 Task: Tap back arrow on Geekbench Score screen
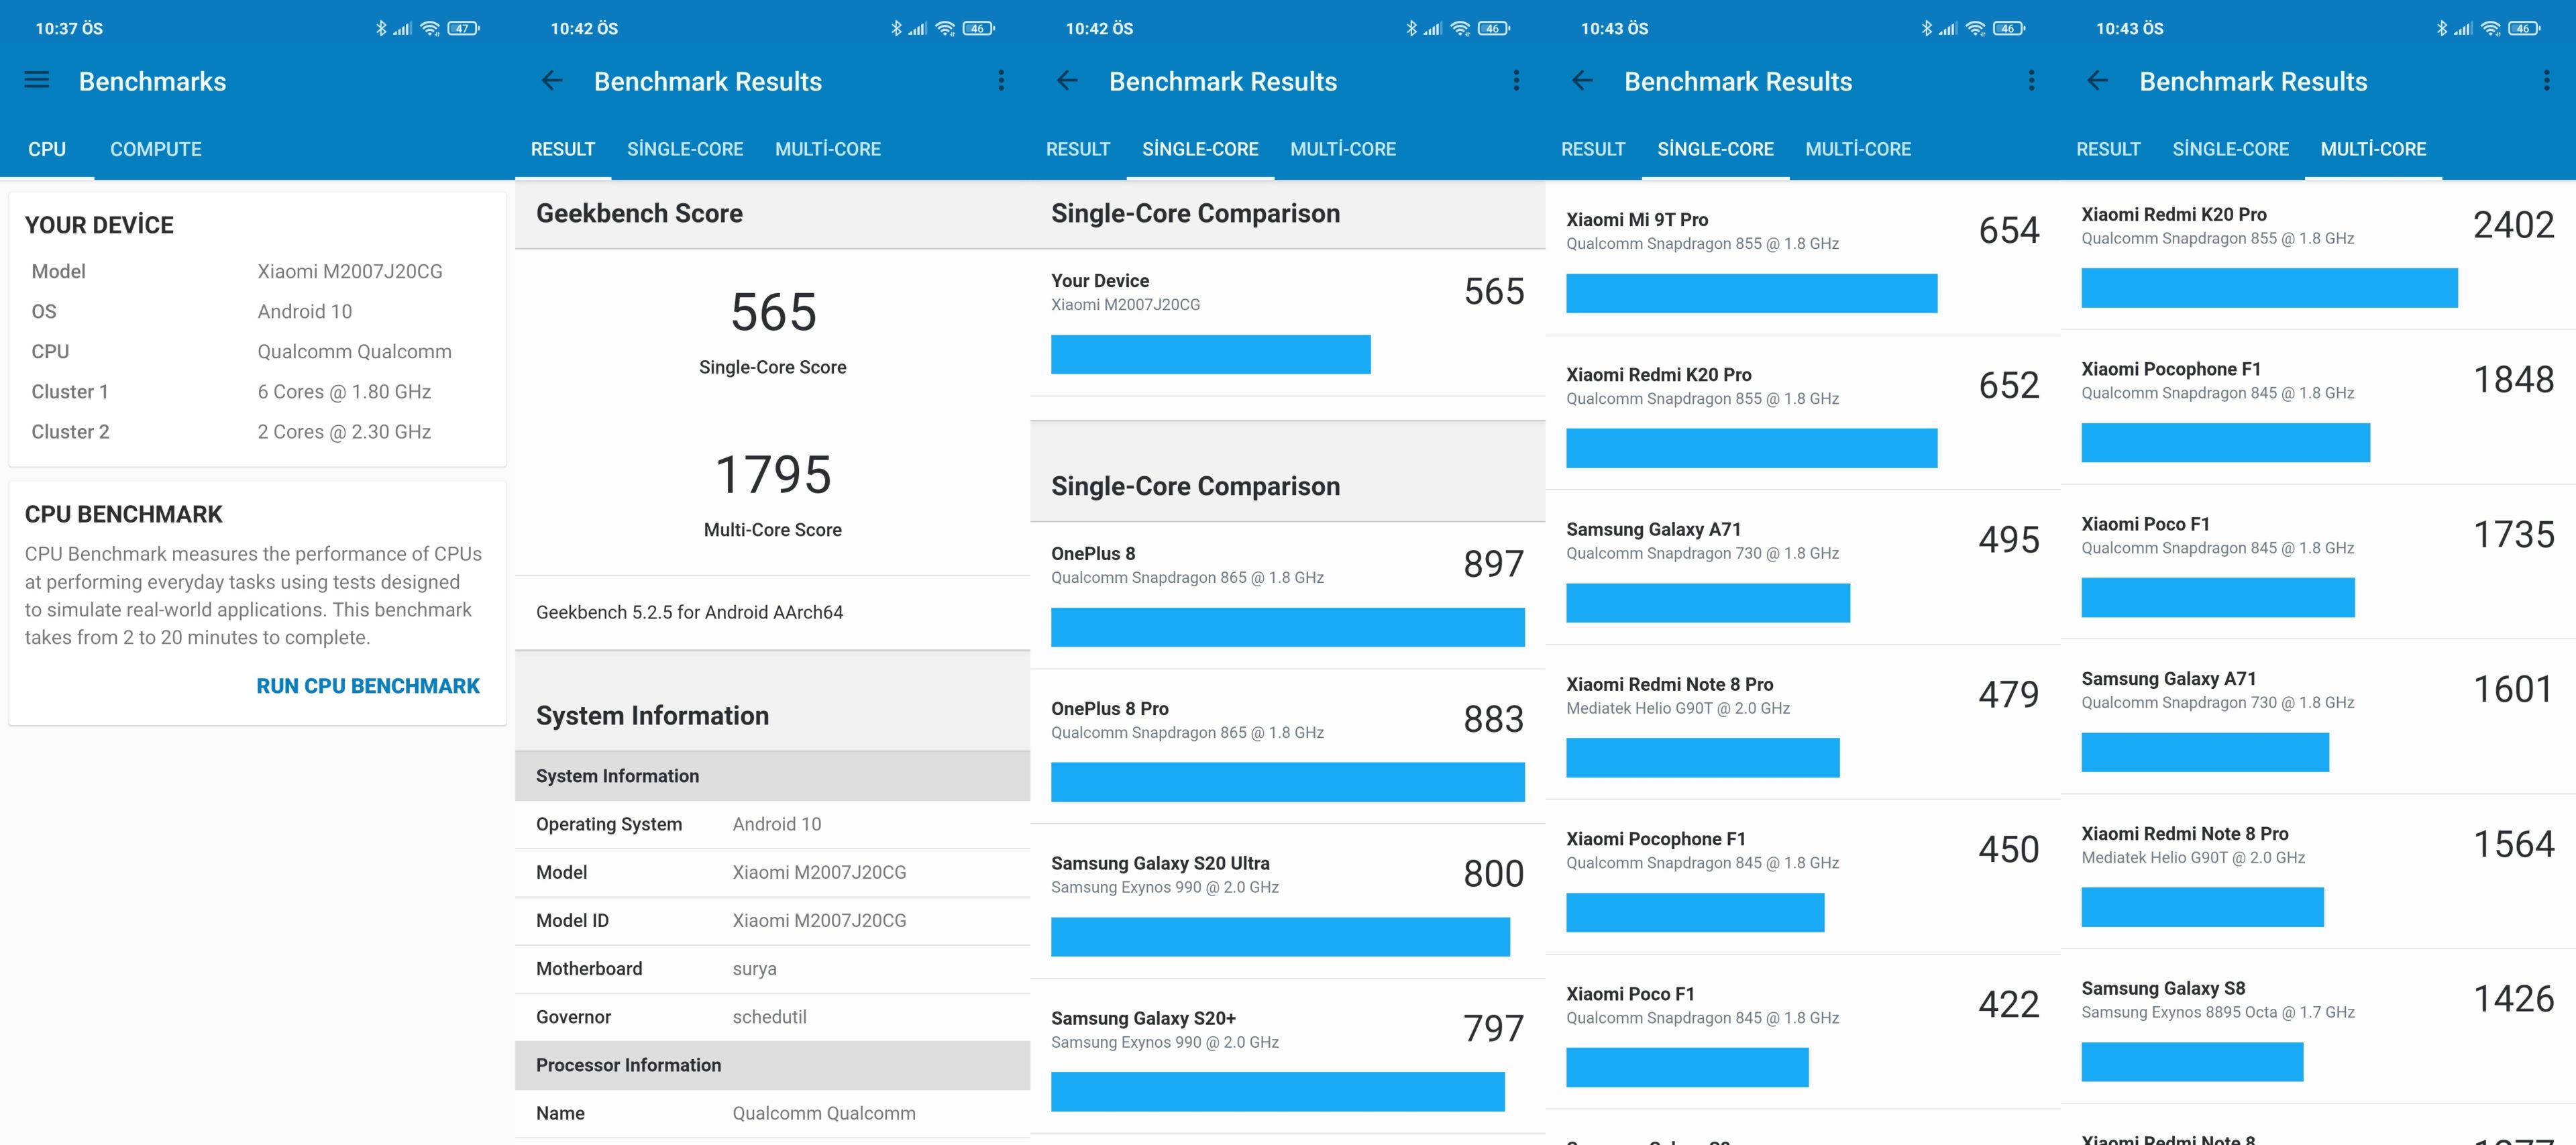(x=552, y=81)
